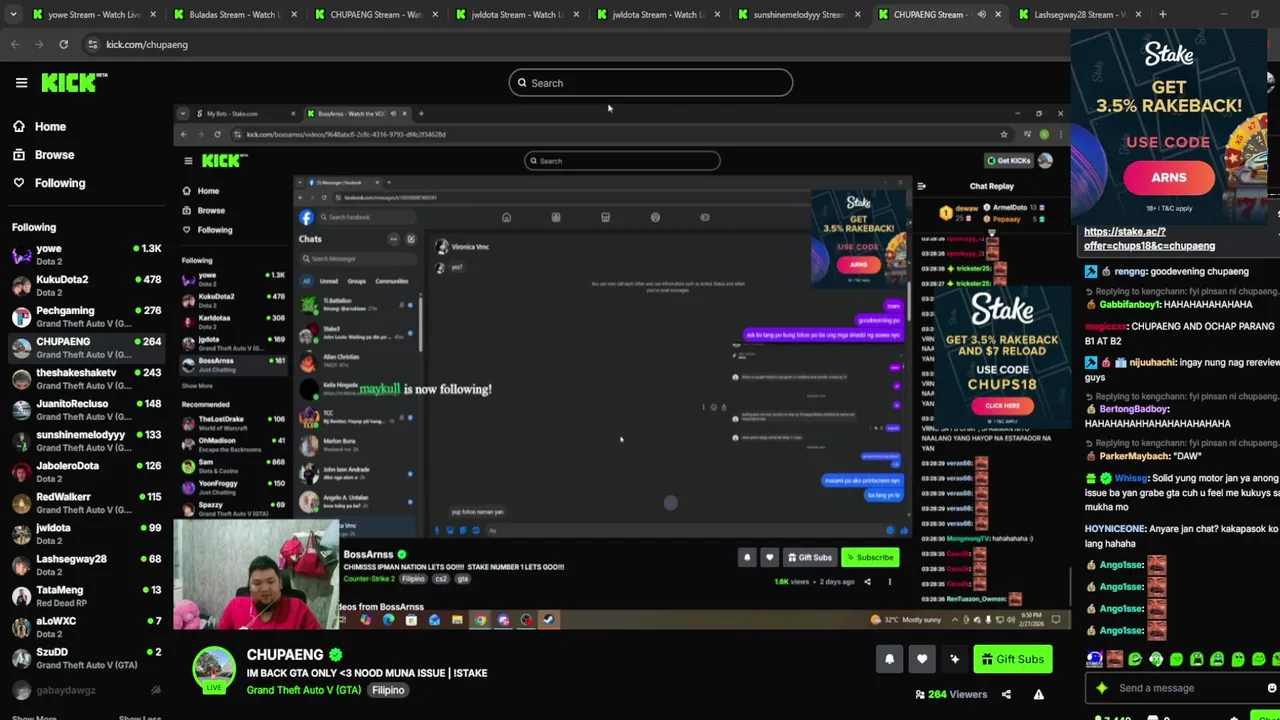1280x720 pixels.
Task: Select the first blue emote in chat bar
Action: (x=1095, y=659)
